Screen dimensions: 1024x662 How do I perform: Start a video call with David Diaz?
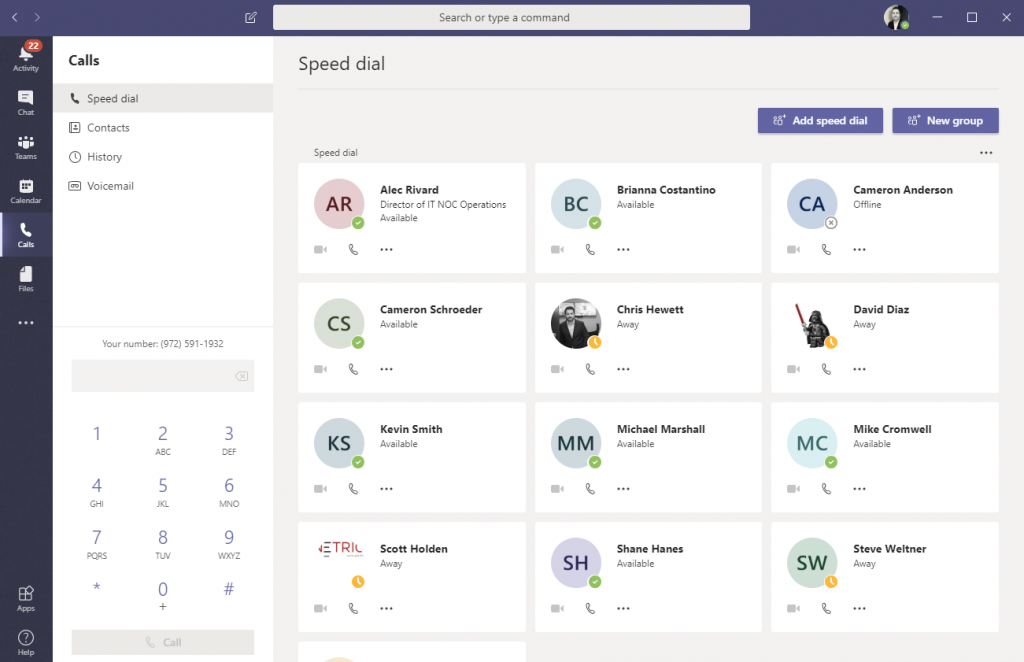(x=792, y=369)
